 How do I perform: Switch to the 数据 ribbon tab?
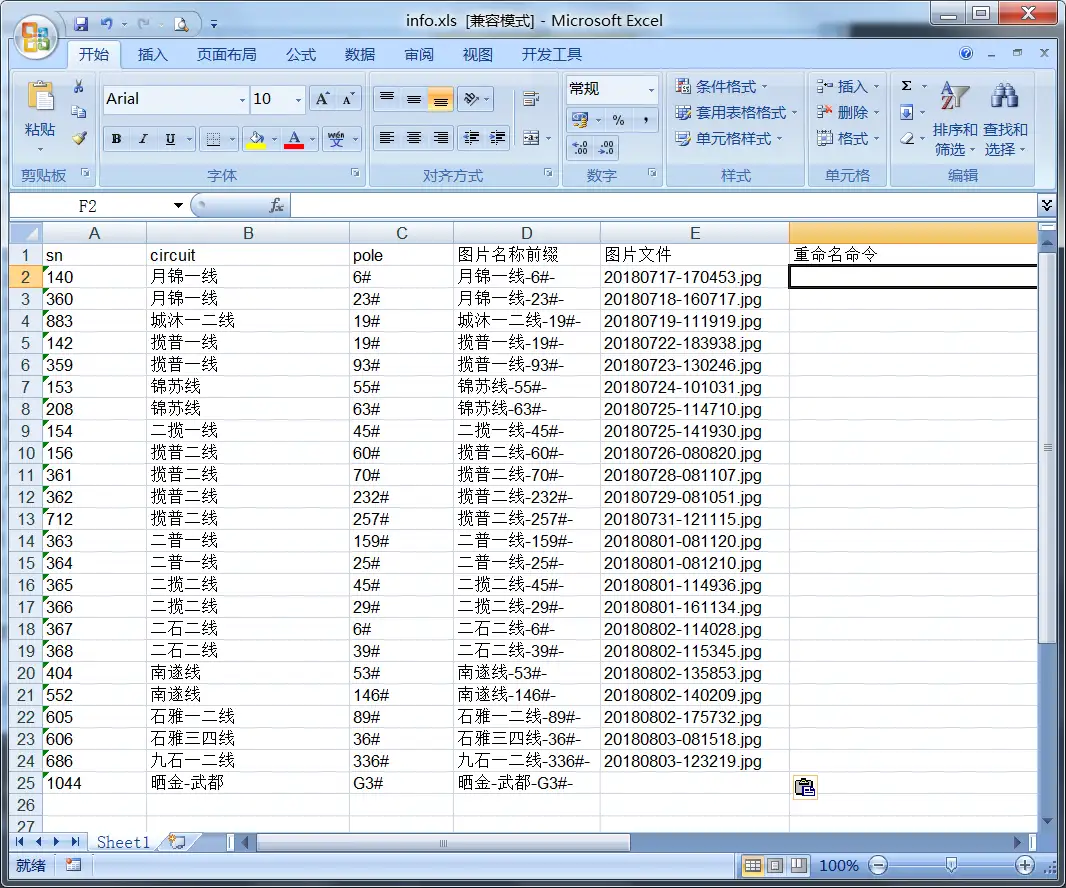coord(360,54)
